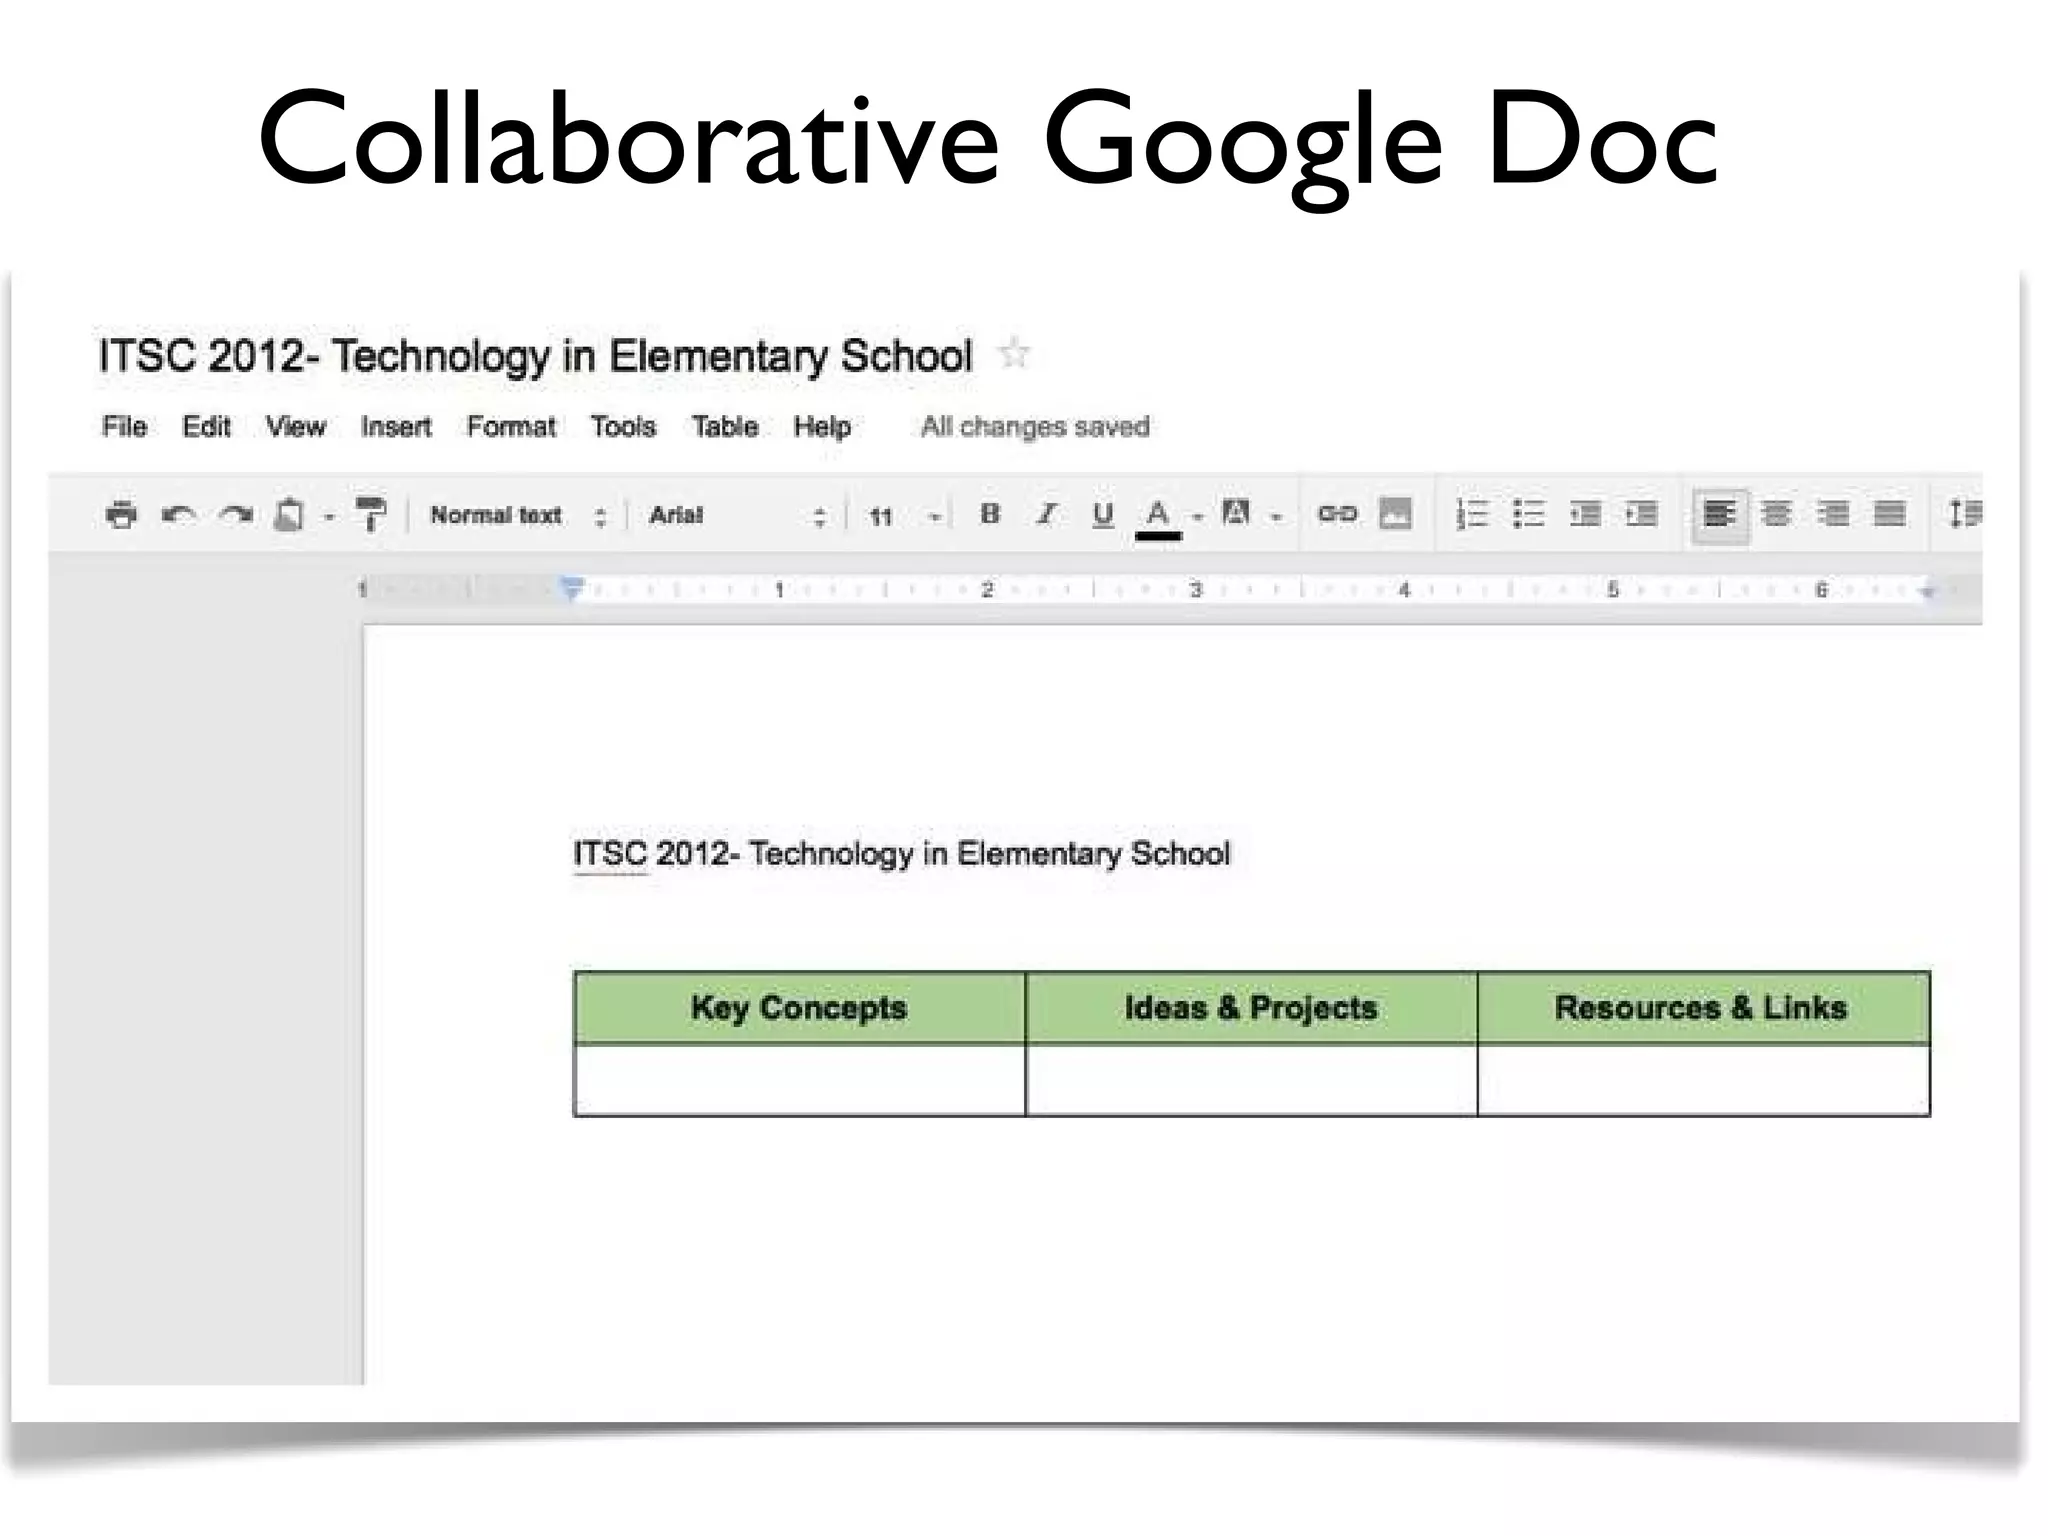Open the Table menu
The width and height of the screenshot is (2048, 1536).
(725, 427)
